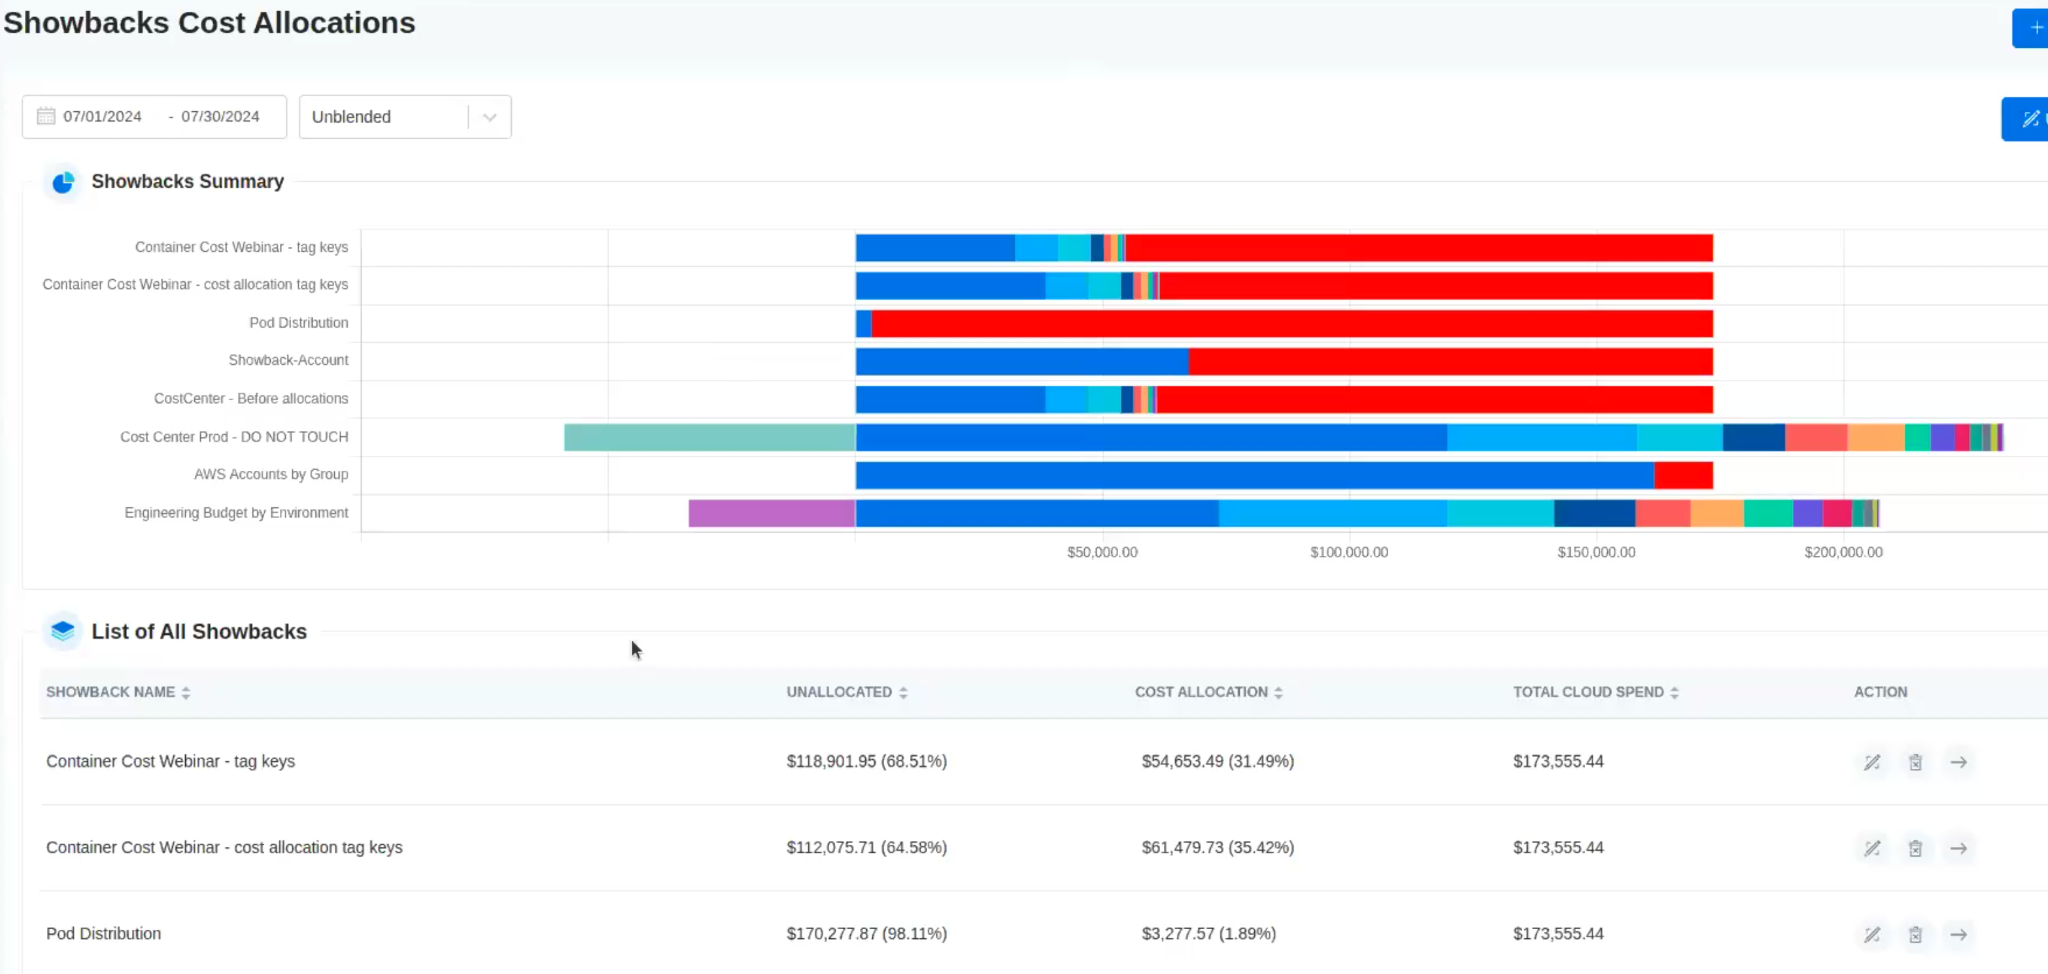The image size is (2048, 974).
Task: Click the red segment of AWS Accounts by Group bar
Action: [x=1684, y=475]
